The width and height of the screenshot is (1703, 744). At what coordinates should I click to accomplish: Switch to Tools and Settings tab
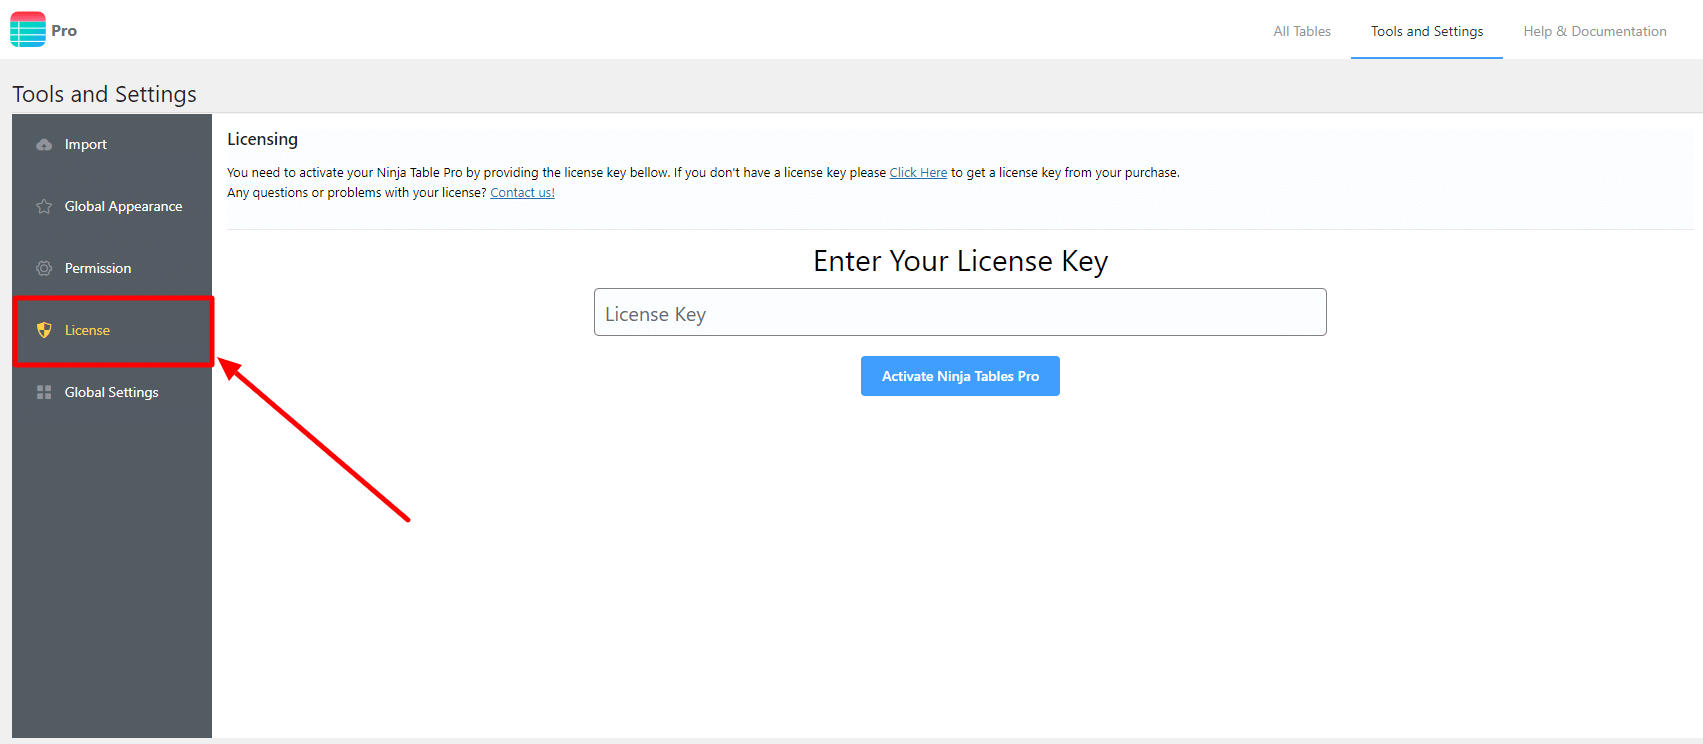point(1427,31)
